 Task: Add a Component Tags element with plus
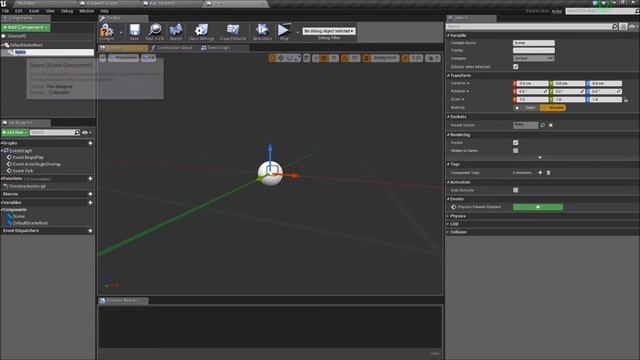tap(540, 173)
